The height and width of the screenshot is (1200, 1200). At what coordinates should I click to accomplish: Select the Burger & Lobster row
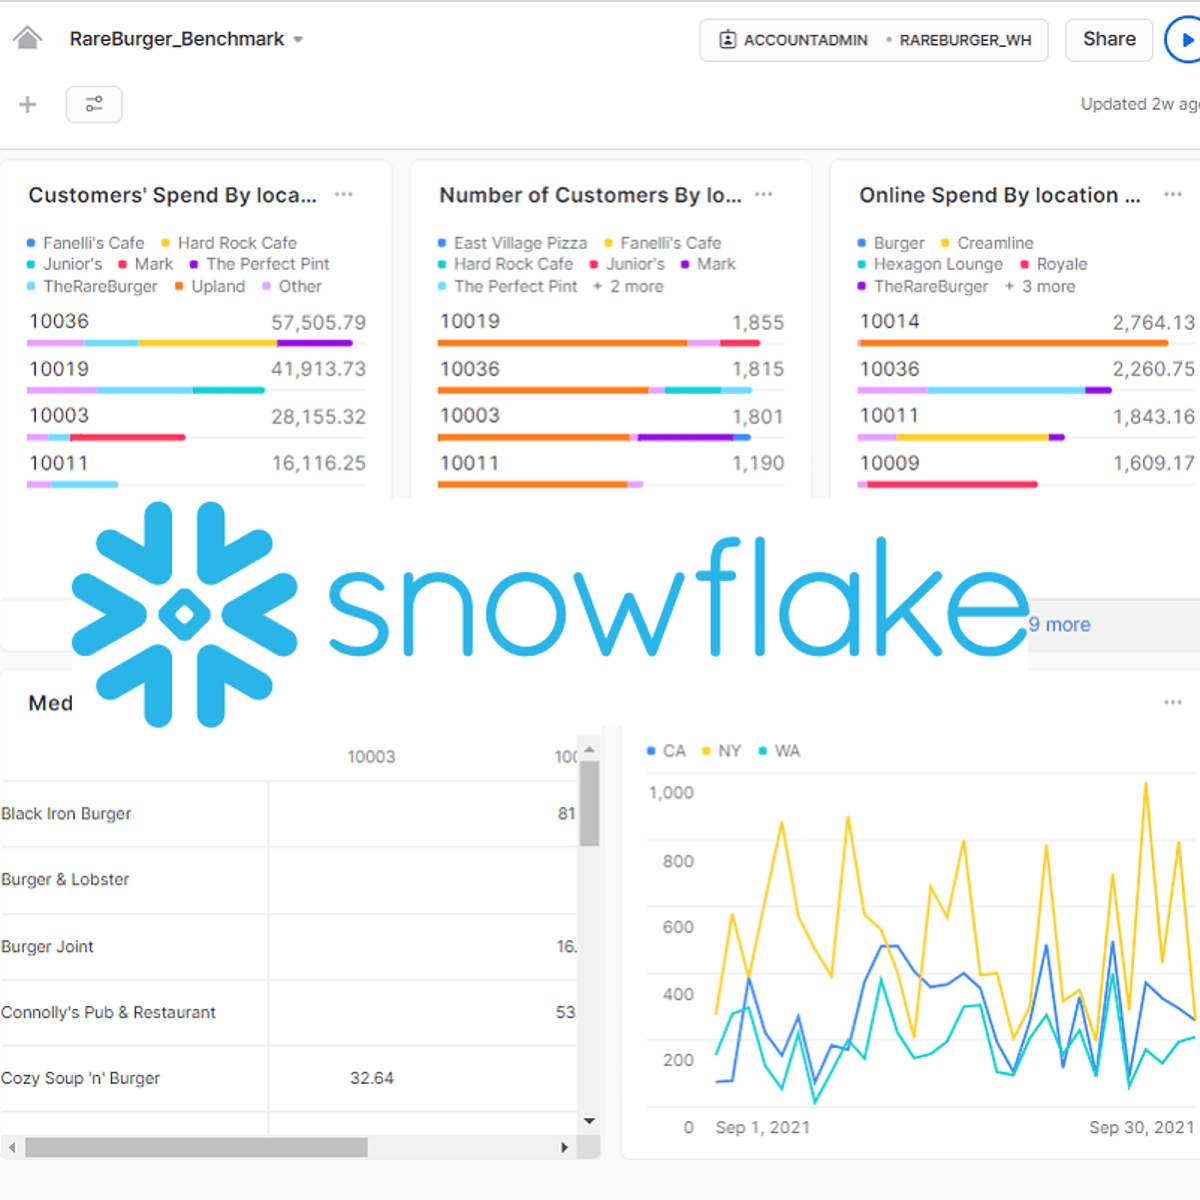pos(289,880)
